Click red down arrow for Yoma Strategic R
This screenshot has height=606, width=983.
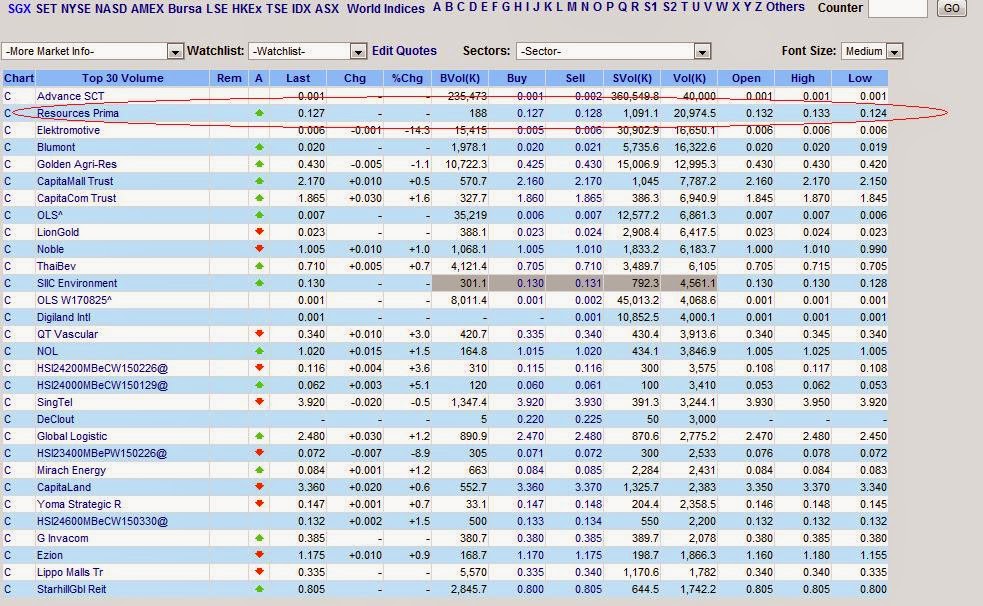point(259,504)
